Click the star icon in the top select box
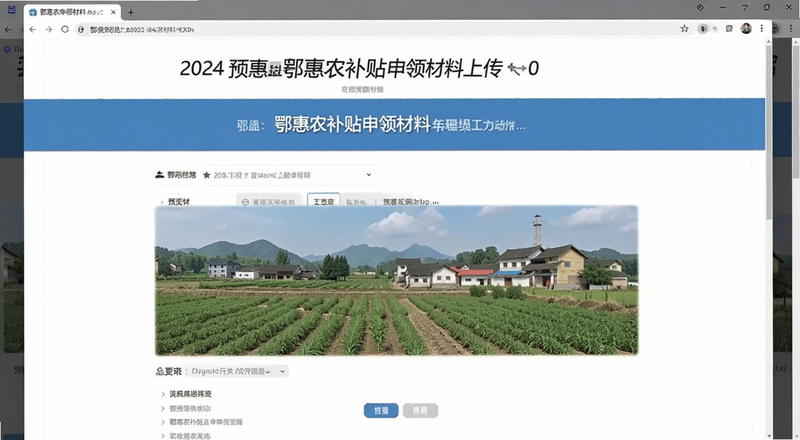The width and height of the screenshot is (800, 440). pyautogui.click(x=207, y=175)
